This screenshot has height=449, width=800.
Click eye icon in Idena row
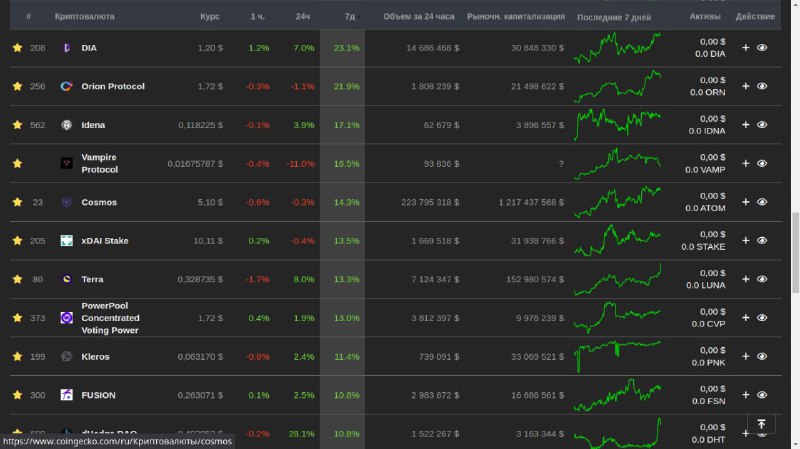(762, 125)
